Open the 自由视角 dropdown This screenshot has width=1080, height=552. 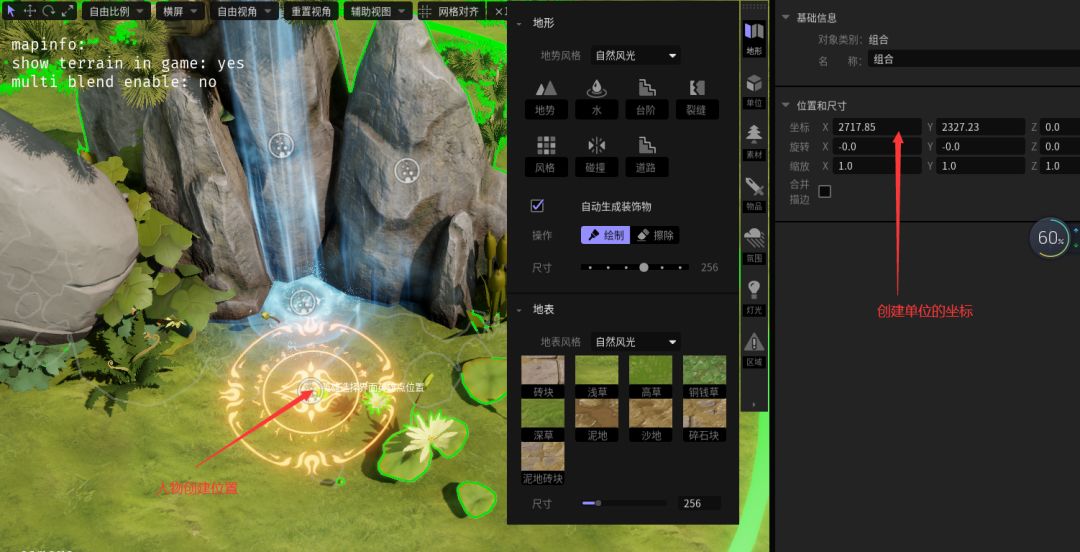244,11
